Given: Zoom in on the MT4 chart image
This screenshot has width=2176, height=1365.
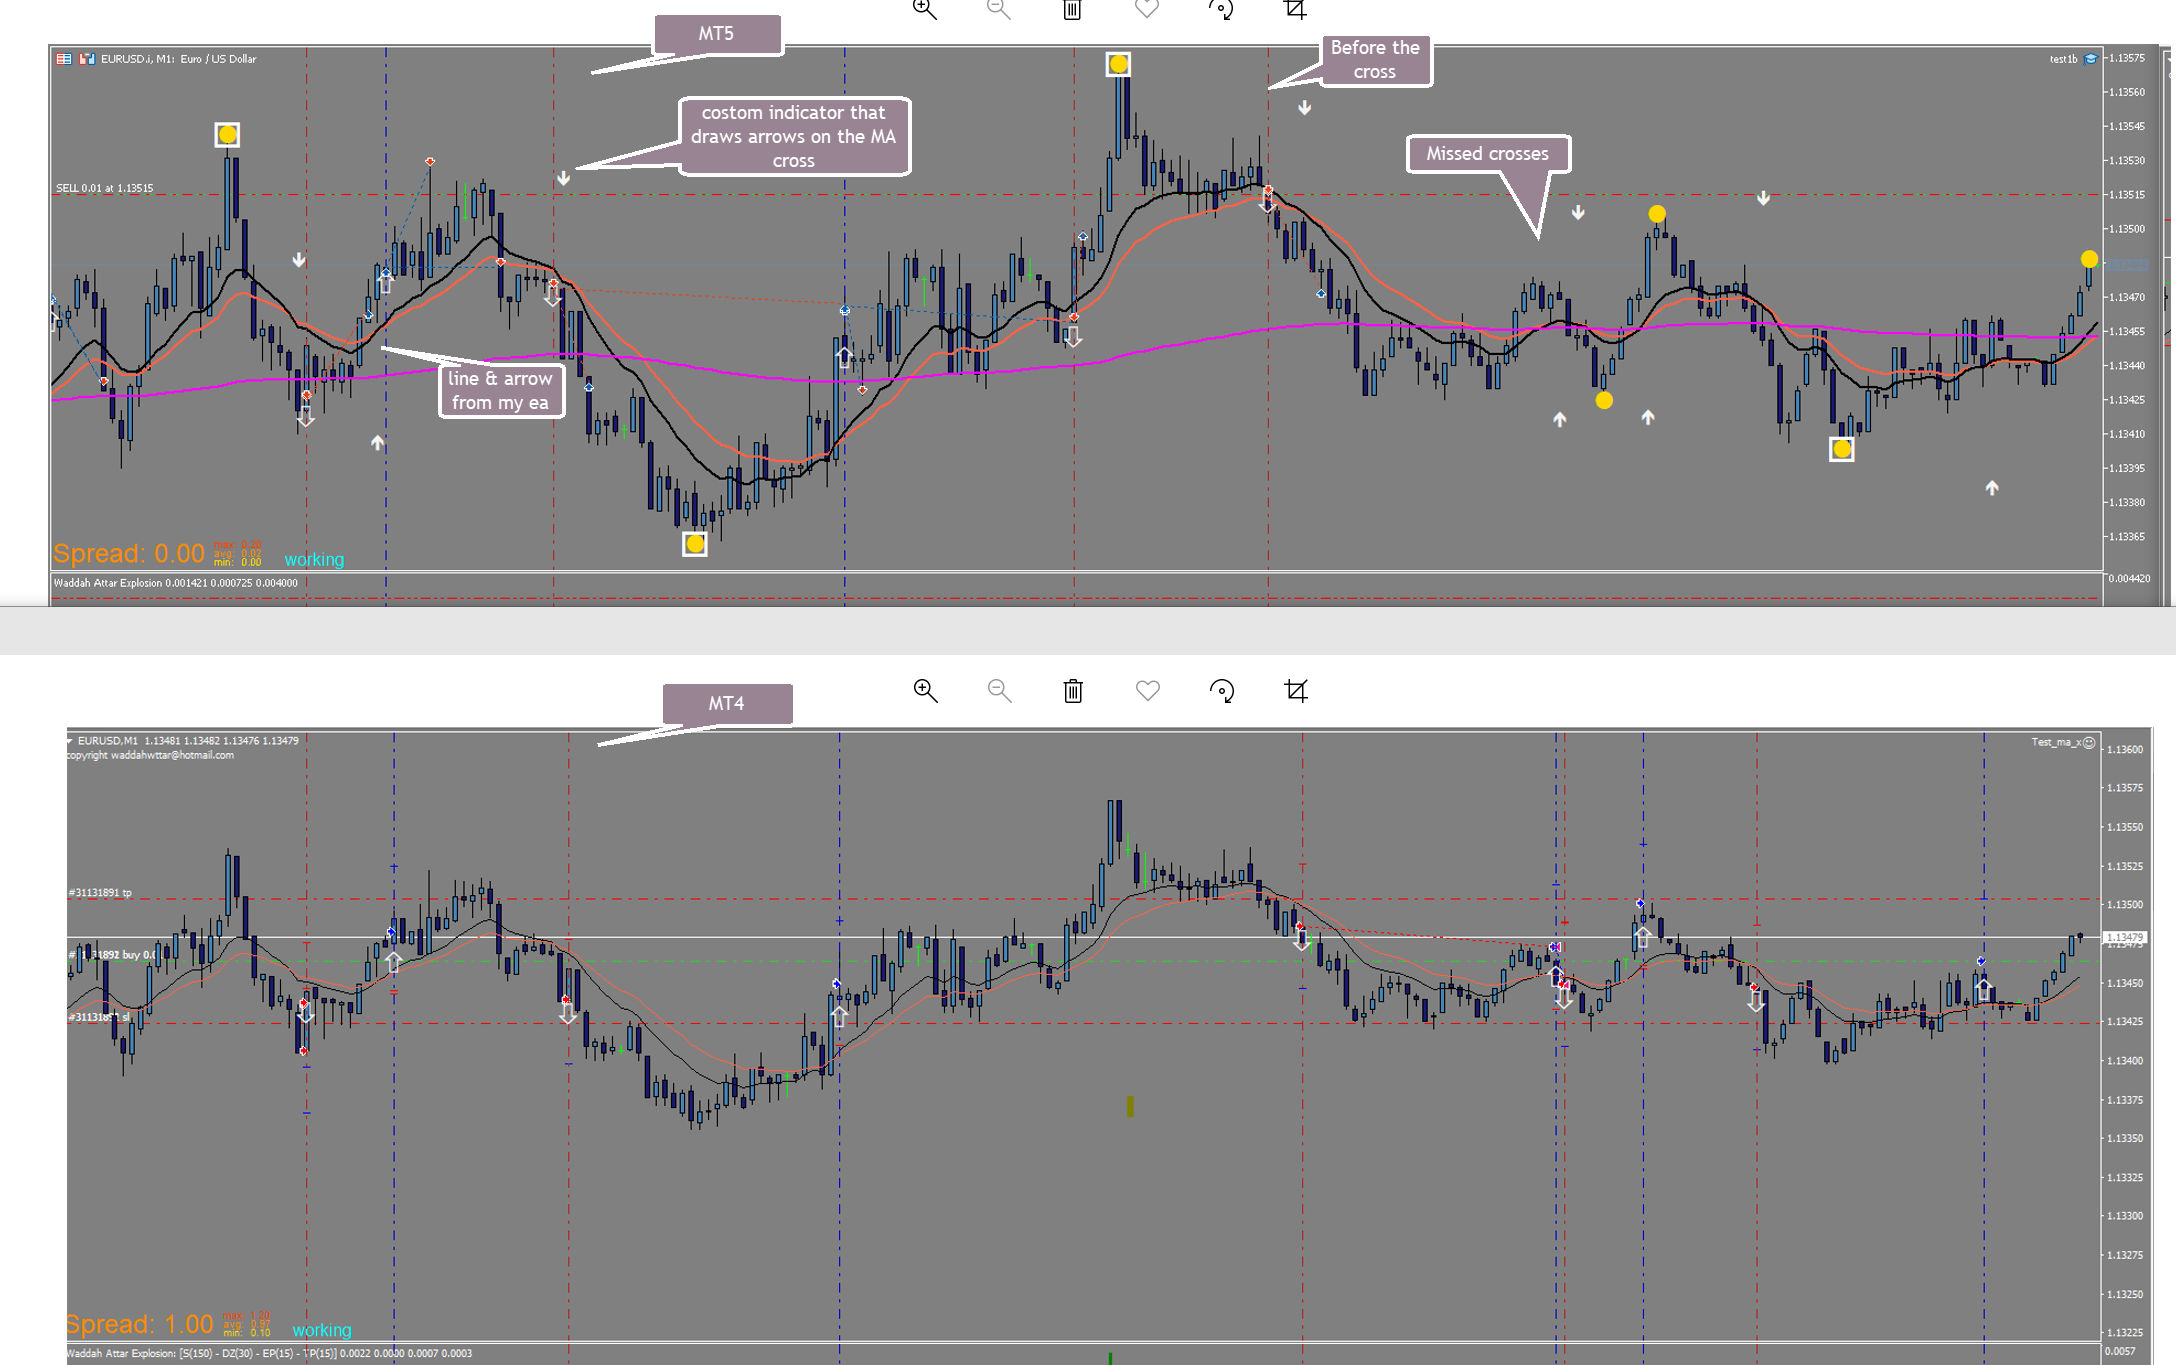Looking at the screenshot, I should tap(925, 690).
